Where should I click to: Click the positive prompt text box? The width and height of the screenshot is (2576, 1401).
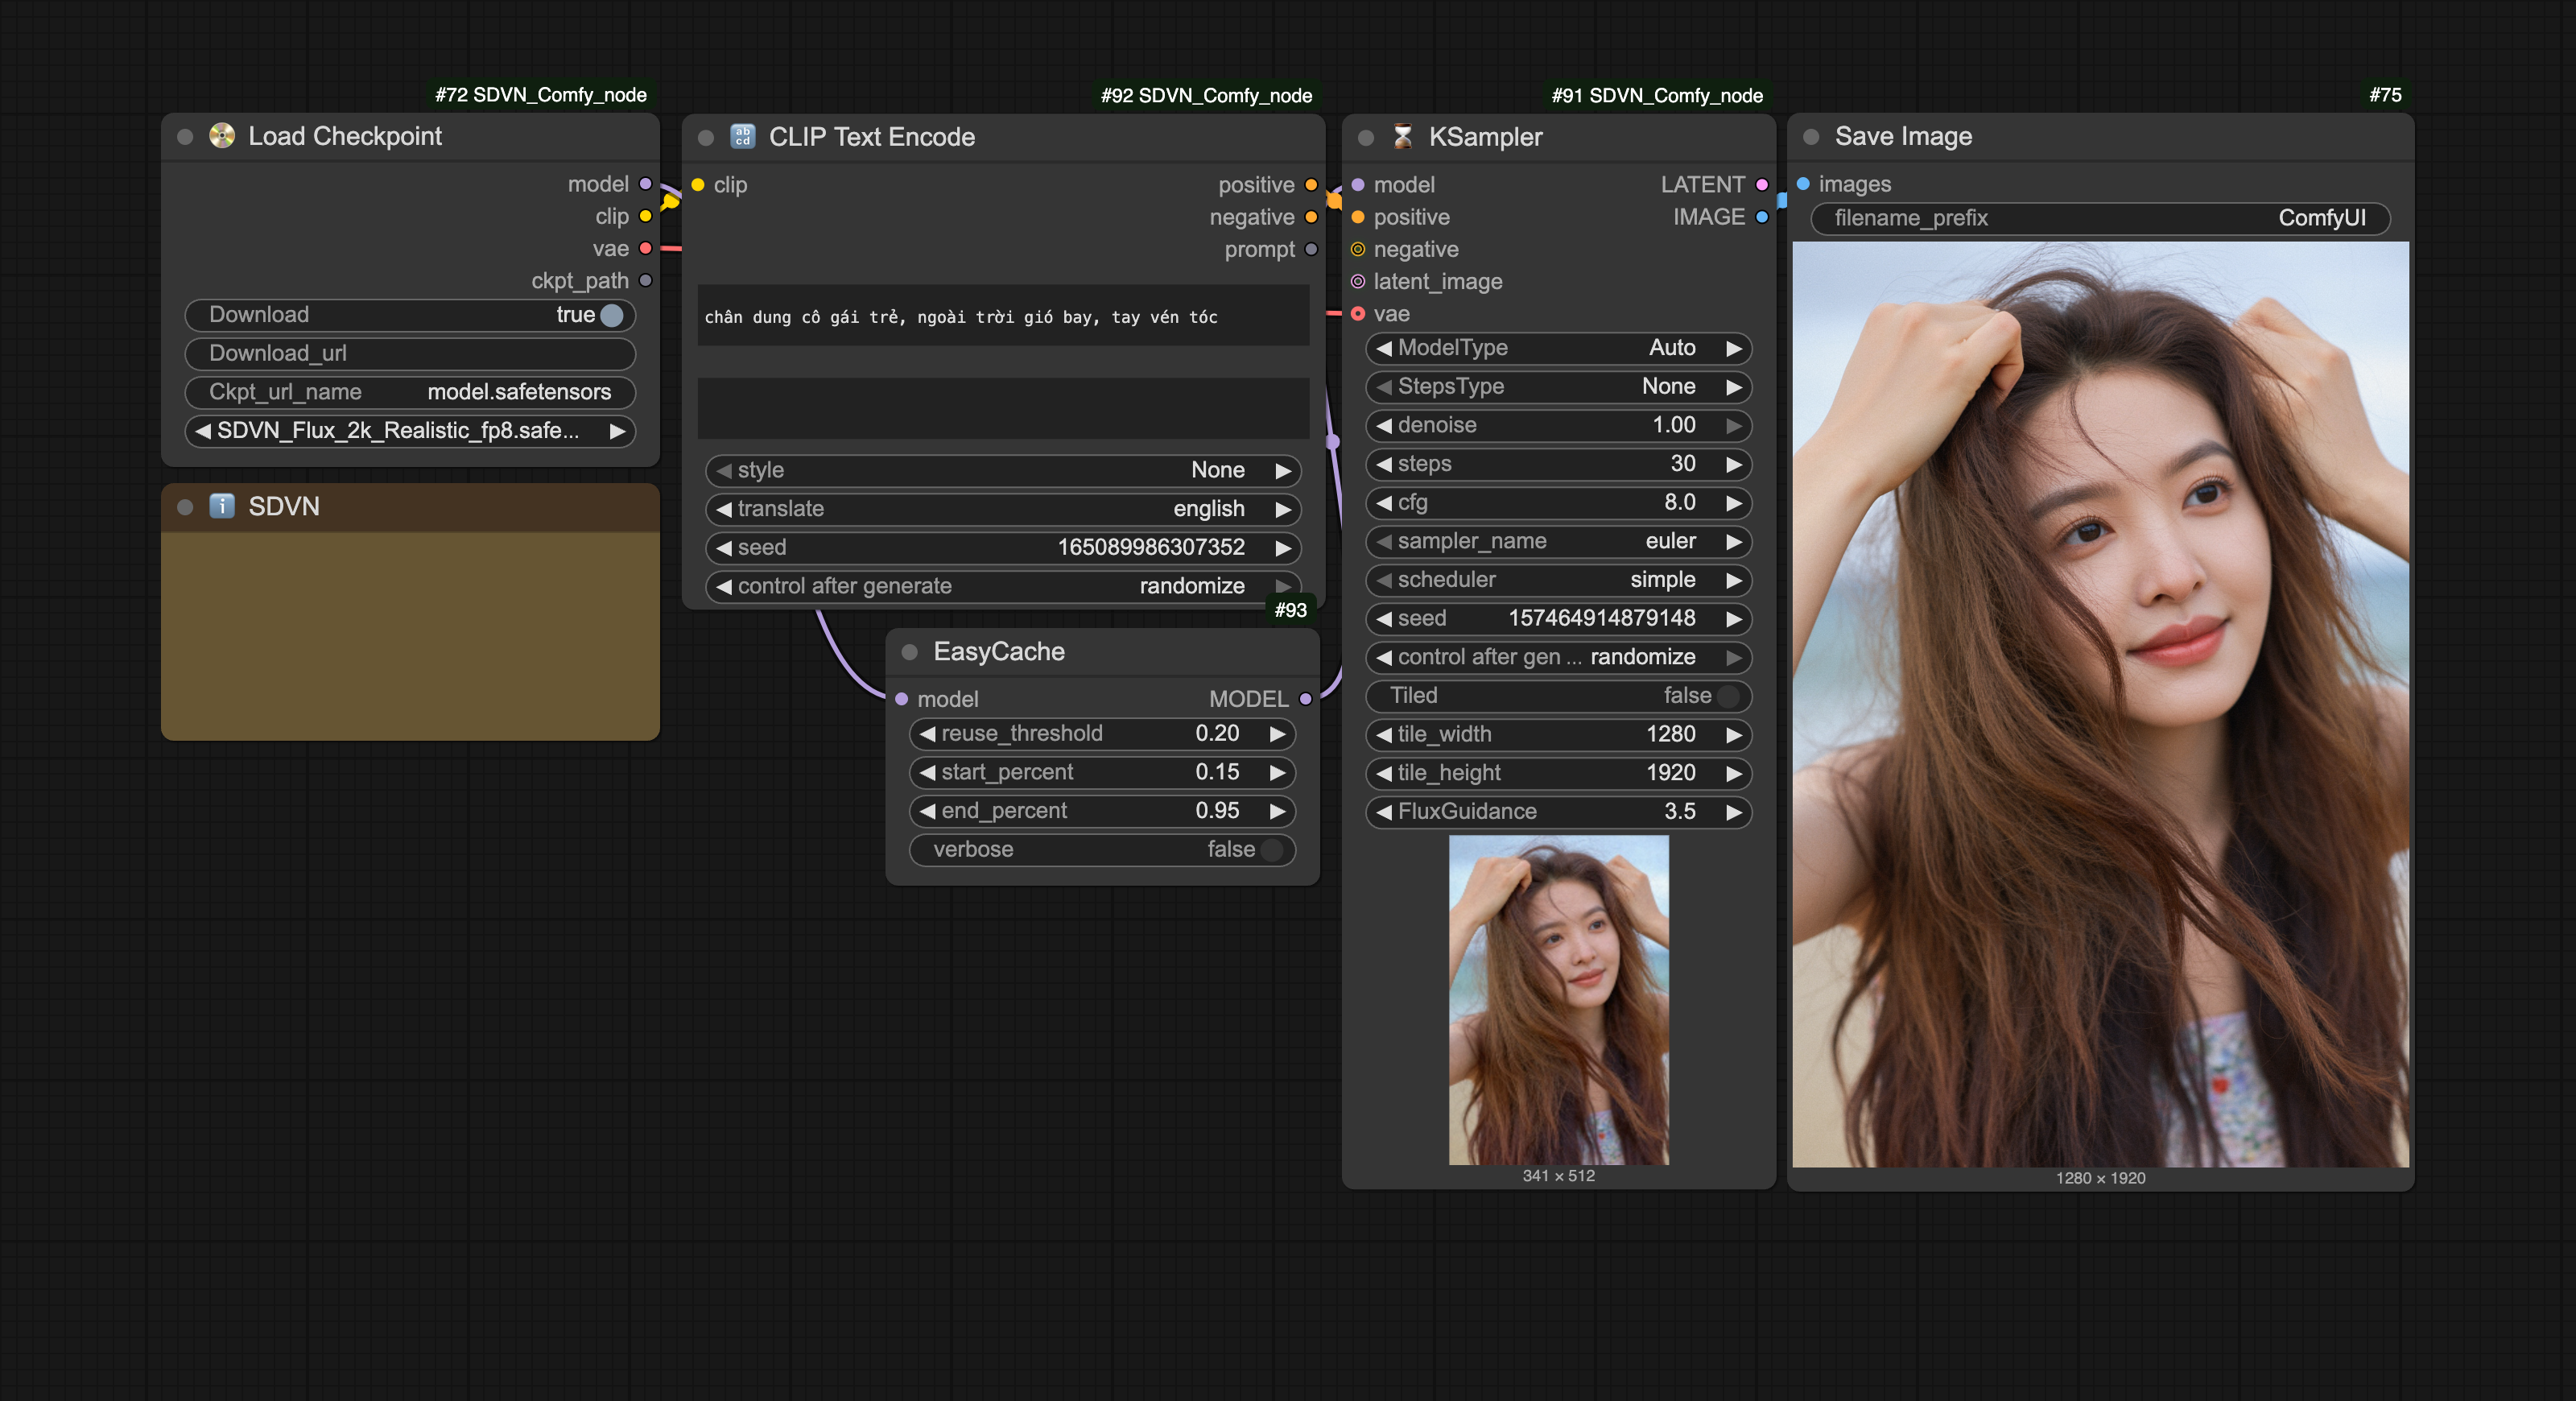[x=1003, y=315]
